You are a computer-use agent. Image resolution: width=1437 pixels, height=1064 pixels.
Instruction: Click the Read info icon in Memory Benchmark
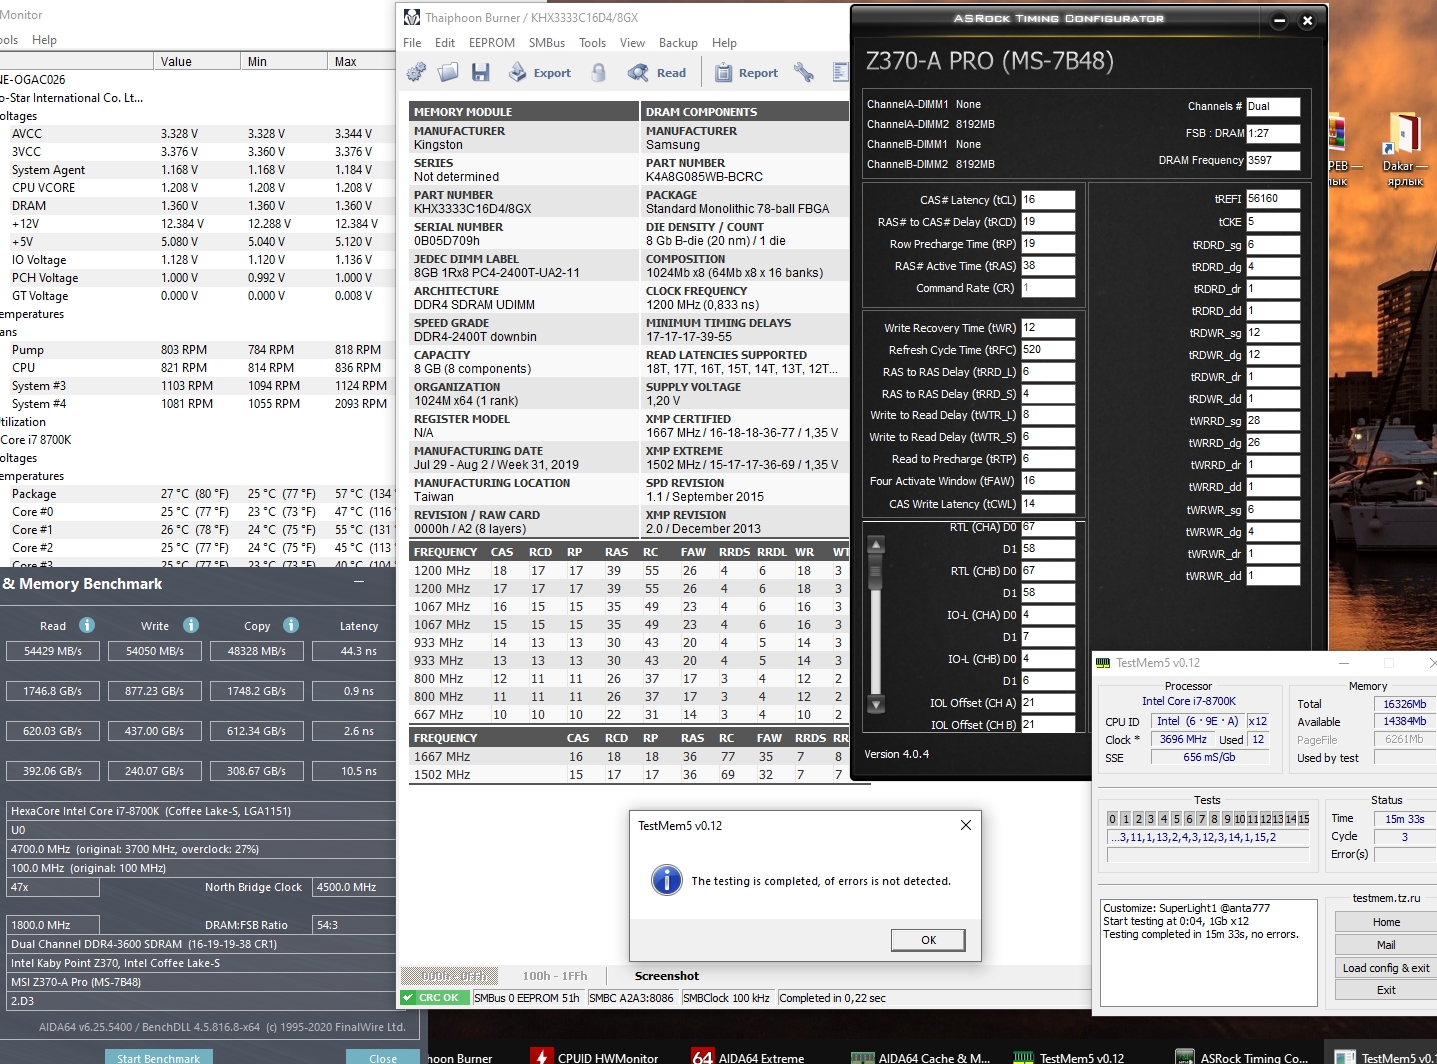pyautogui.click(x=87, y=625)
